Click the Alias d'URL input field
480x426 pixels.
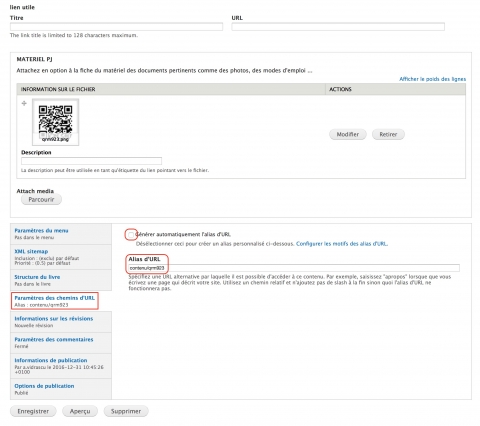(x=294, y=268)
